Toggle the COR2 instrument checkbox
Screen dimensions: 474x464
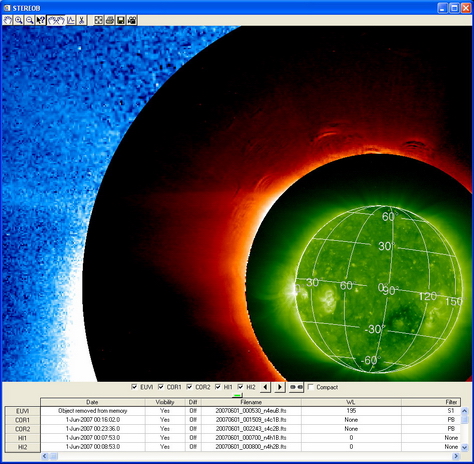tap(189, 387)
